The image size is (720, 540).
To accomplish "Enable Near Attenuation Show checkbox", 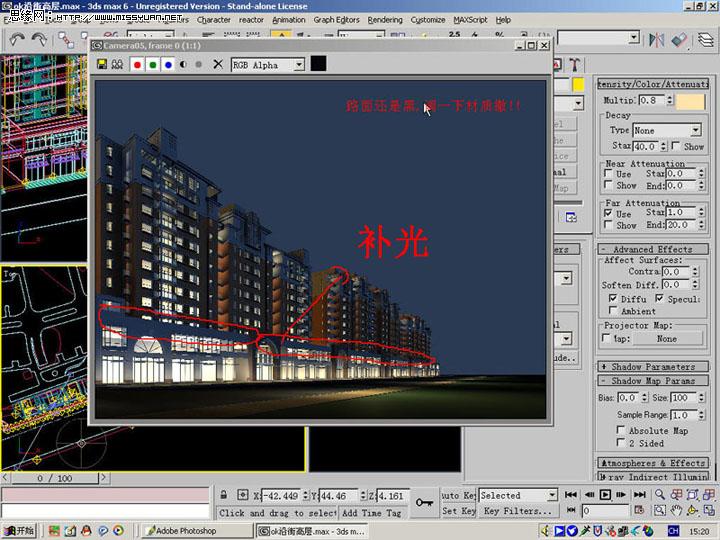I will coord(608,185).
